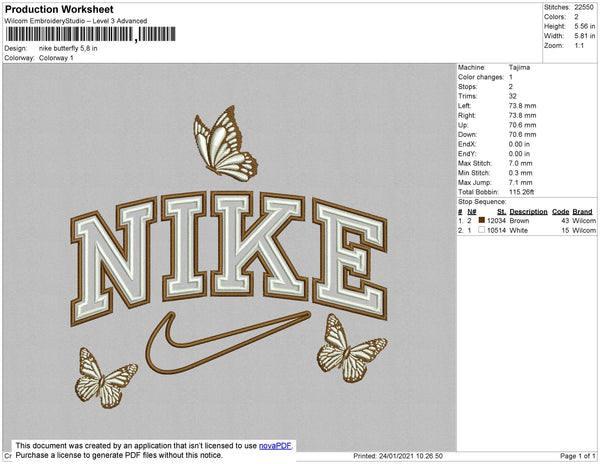Image resolution: width=600 pixels, height=464 pixels.
Task: Select the Height value '5.56 in'
Action: (585, 26)
